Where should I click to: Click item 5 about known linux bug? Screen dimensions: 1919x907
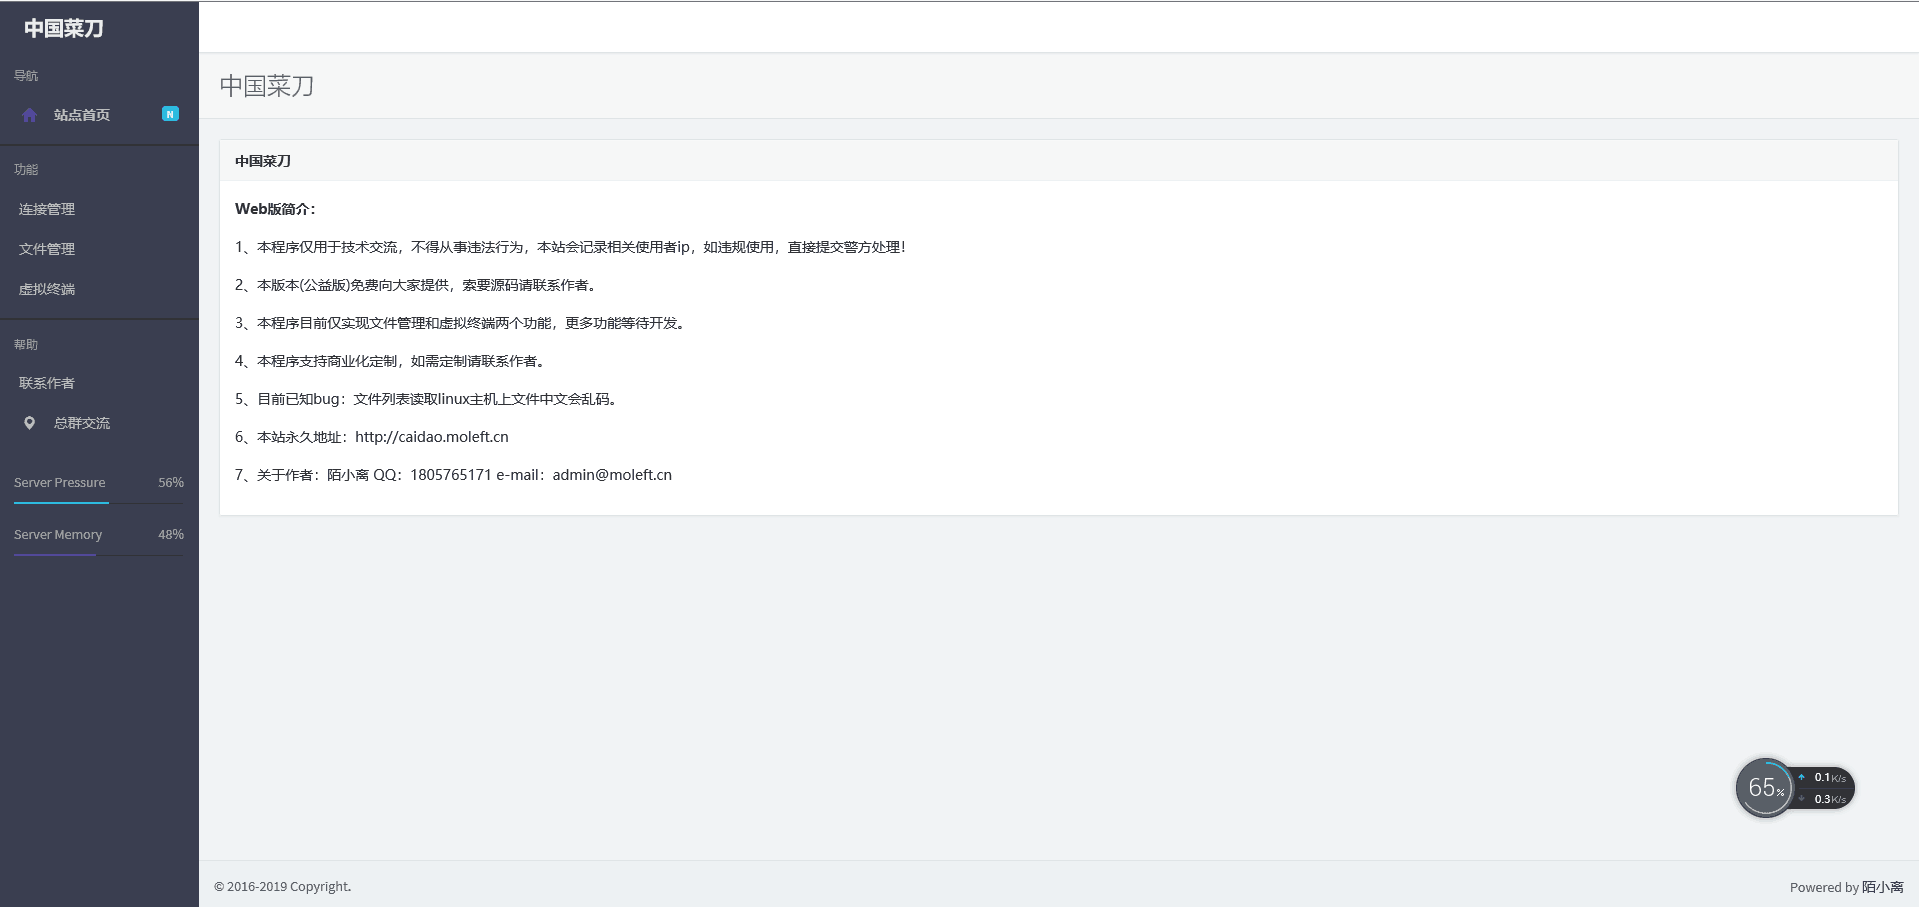(x=428, y=399)
